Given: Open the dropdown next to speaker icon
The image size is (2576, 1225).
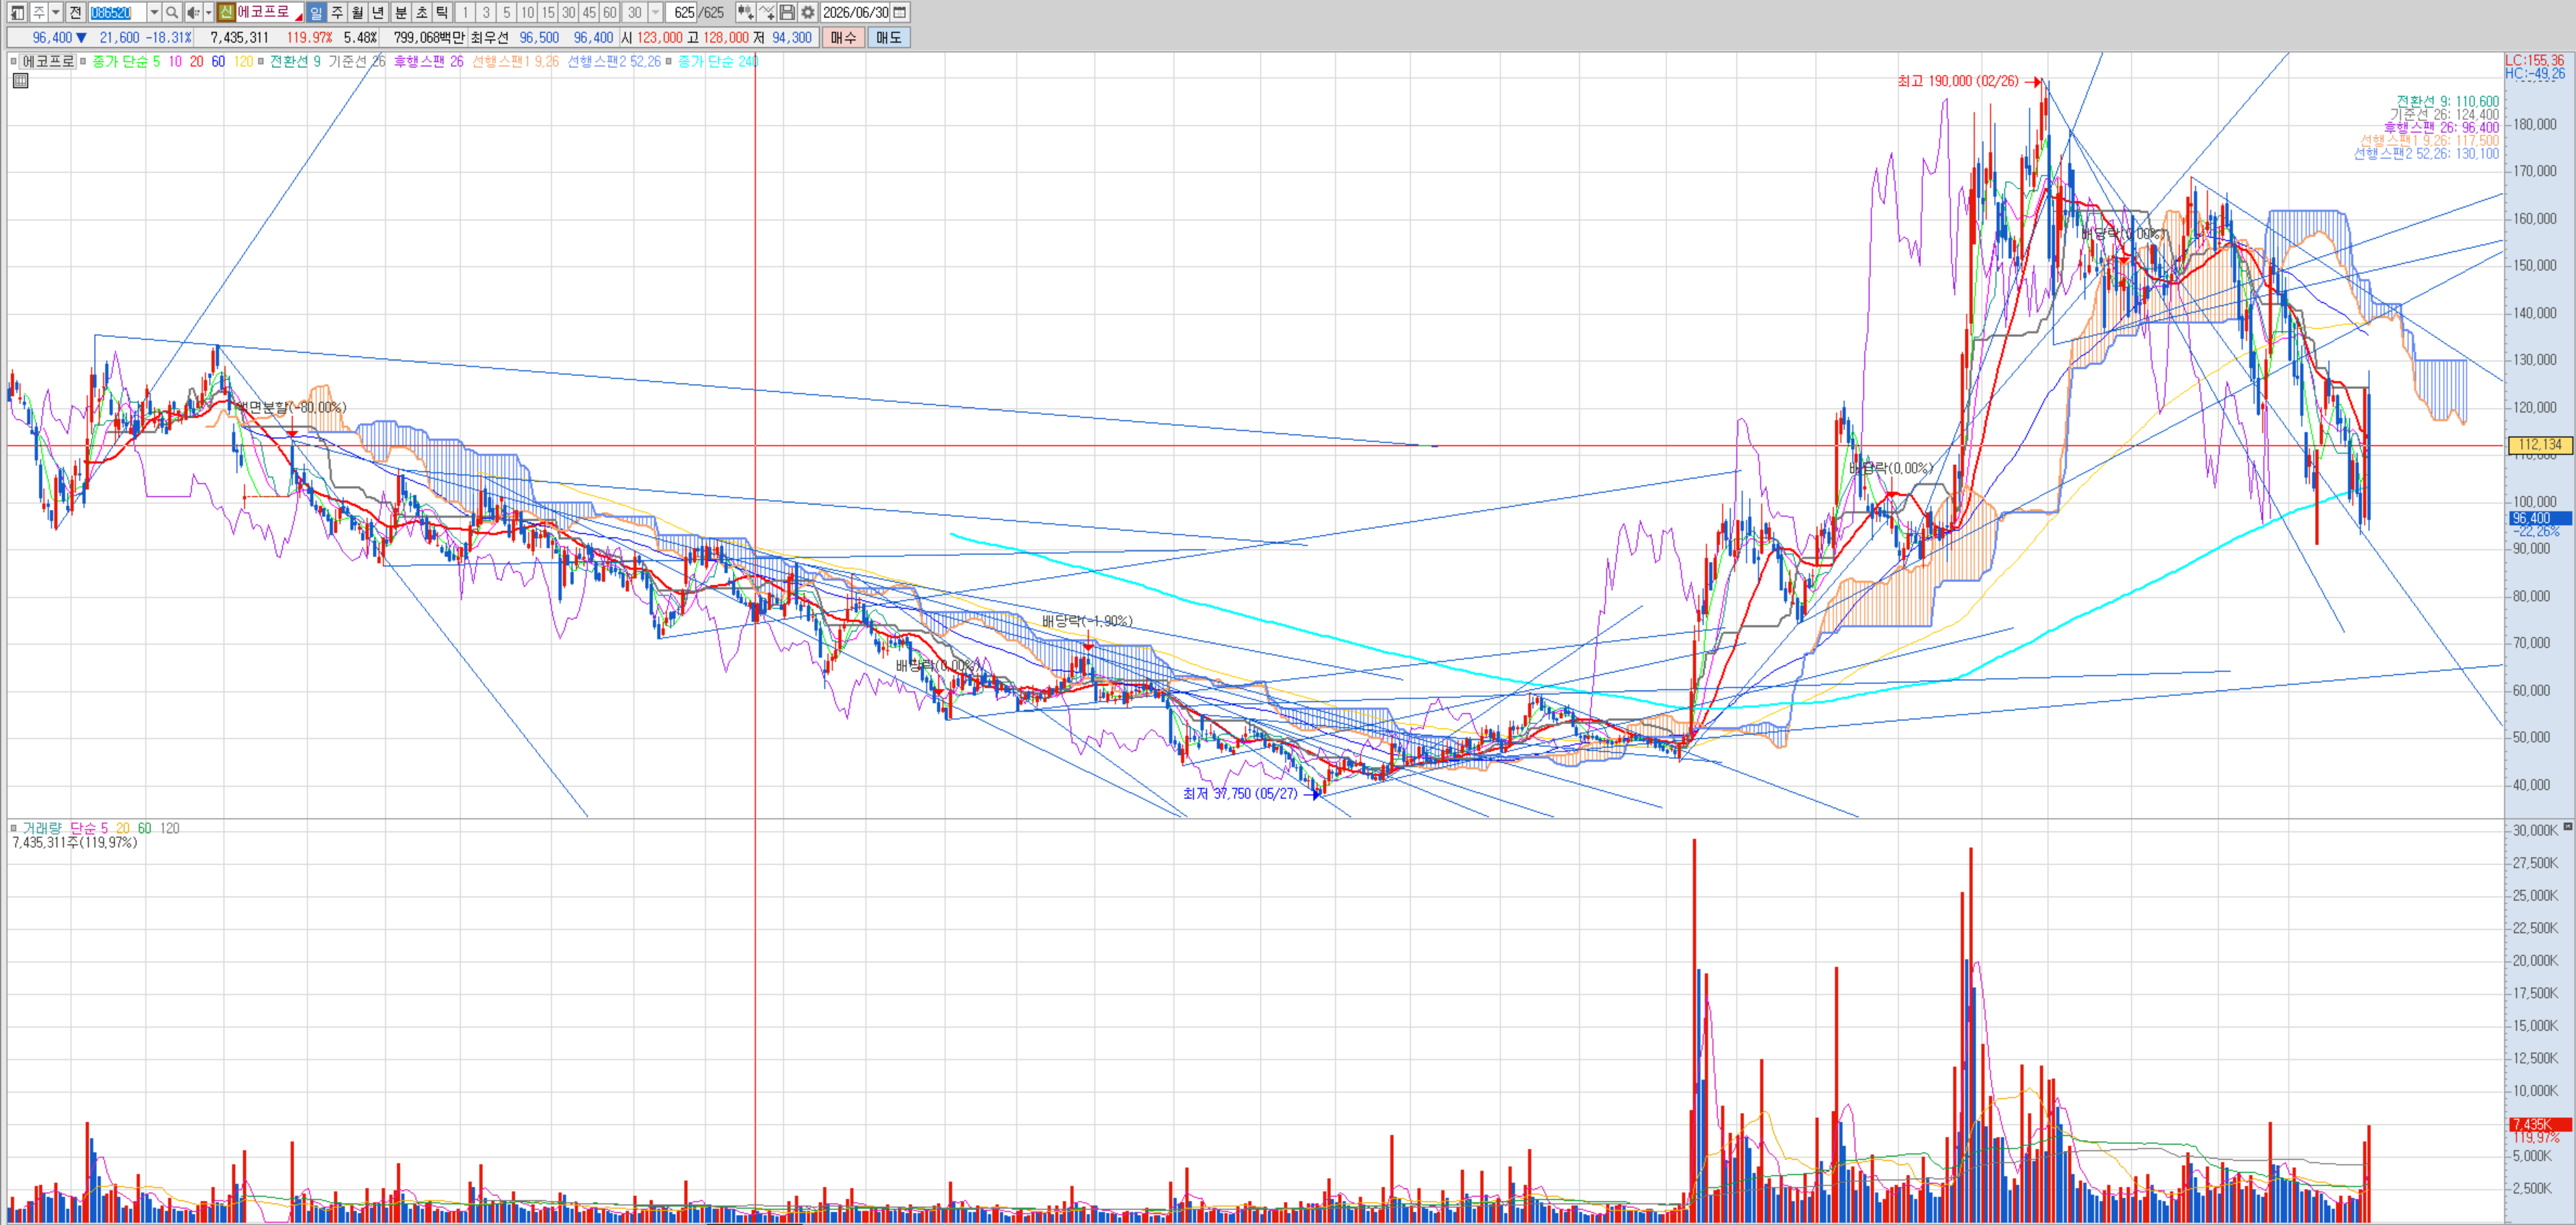Looking at the screenshot, I should 209,13.
